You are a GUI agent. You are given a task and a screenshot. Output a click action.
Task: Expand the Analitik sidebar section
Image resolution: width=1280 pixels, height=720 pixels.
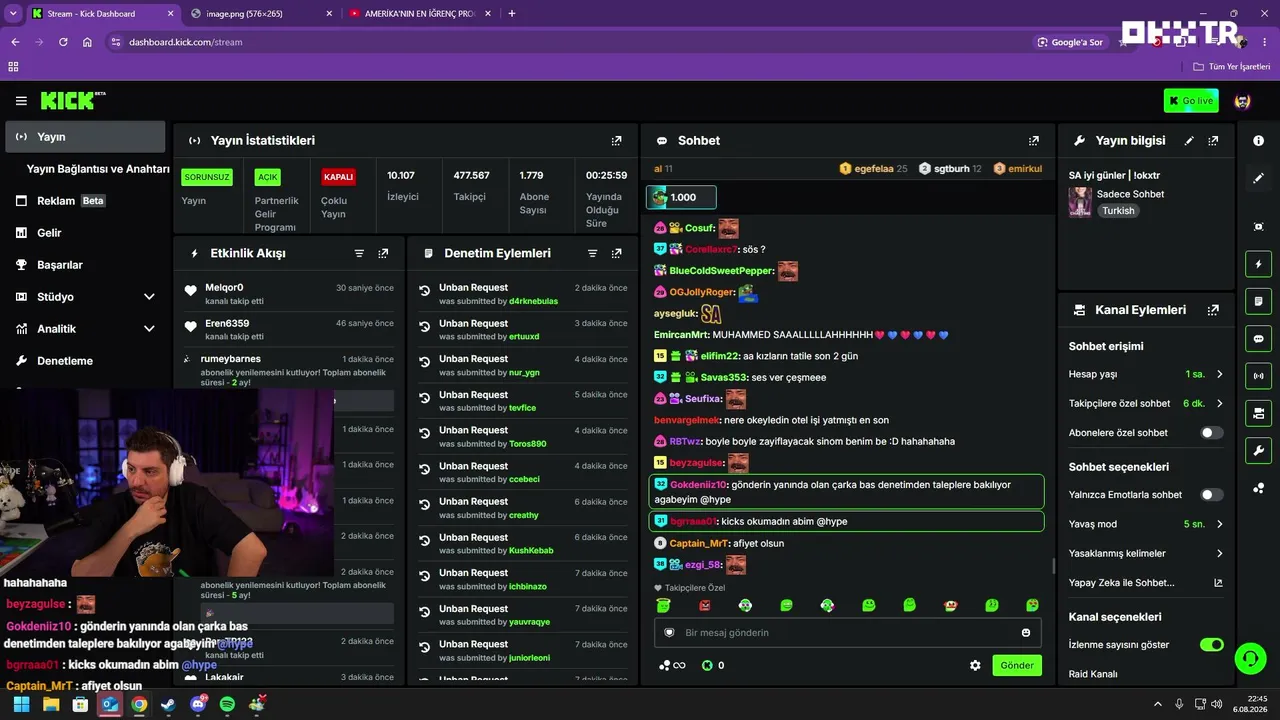(149, 329)
